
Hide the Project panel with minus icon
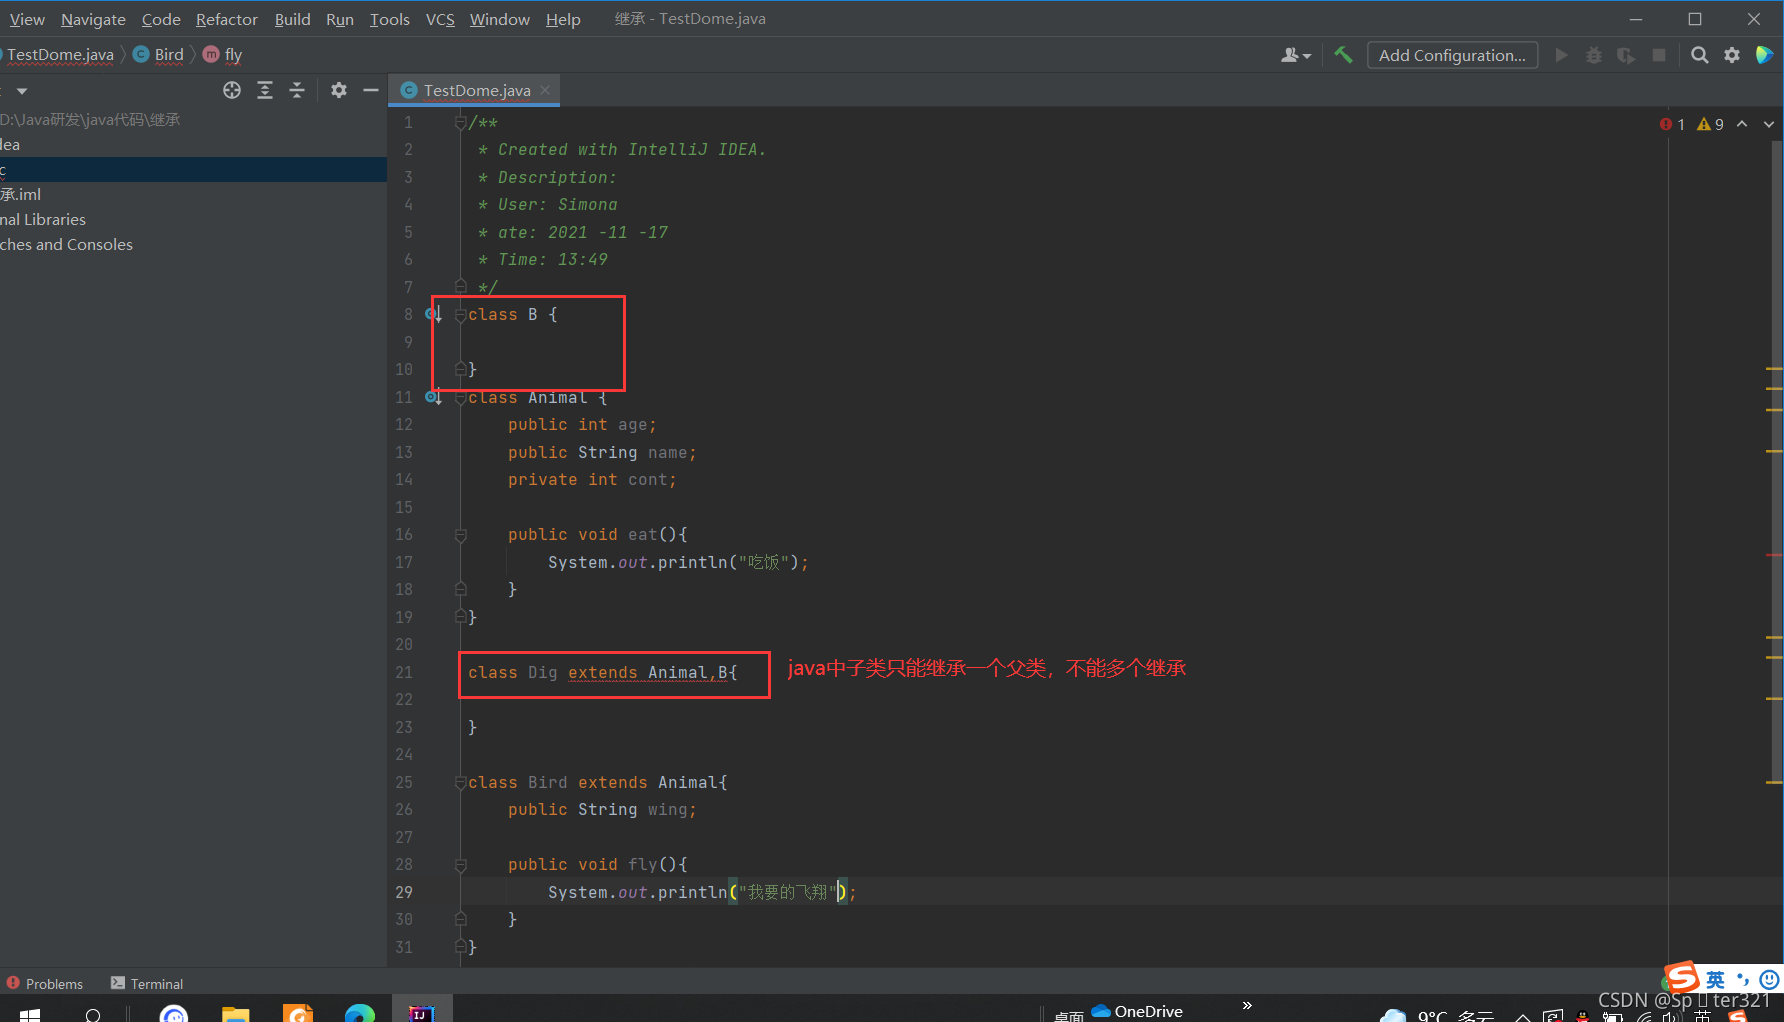point(371,90)
